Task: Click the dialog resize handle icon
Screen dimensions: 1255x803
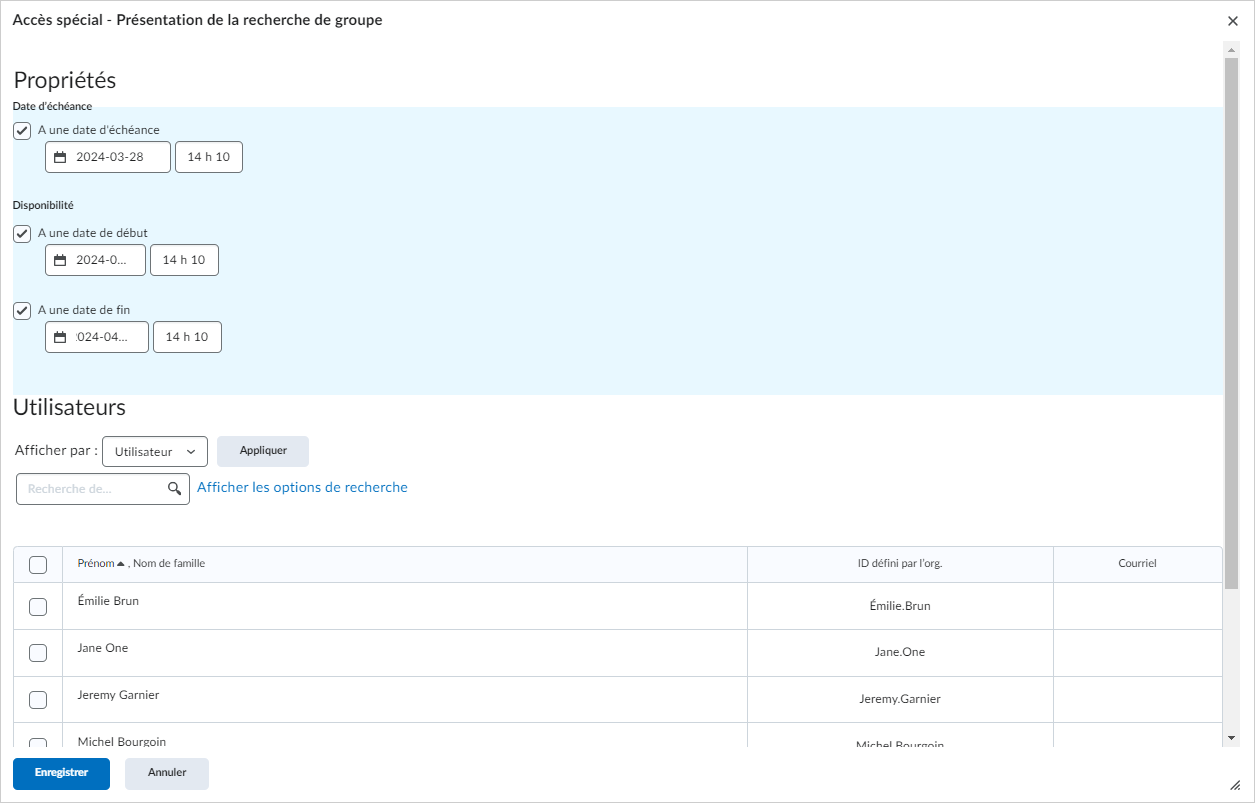Action: [x=1234, y=785]
